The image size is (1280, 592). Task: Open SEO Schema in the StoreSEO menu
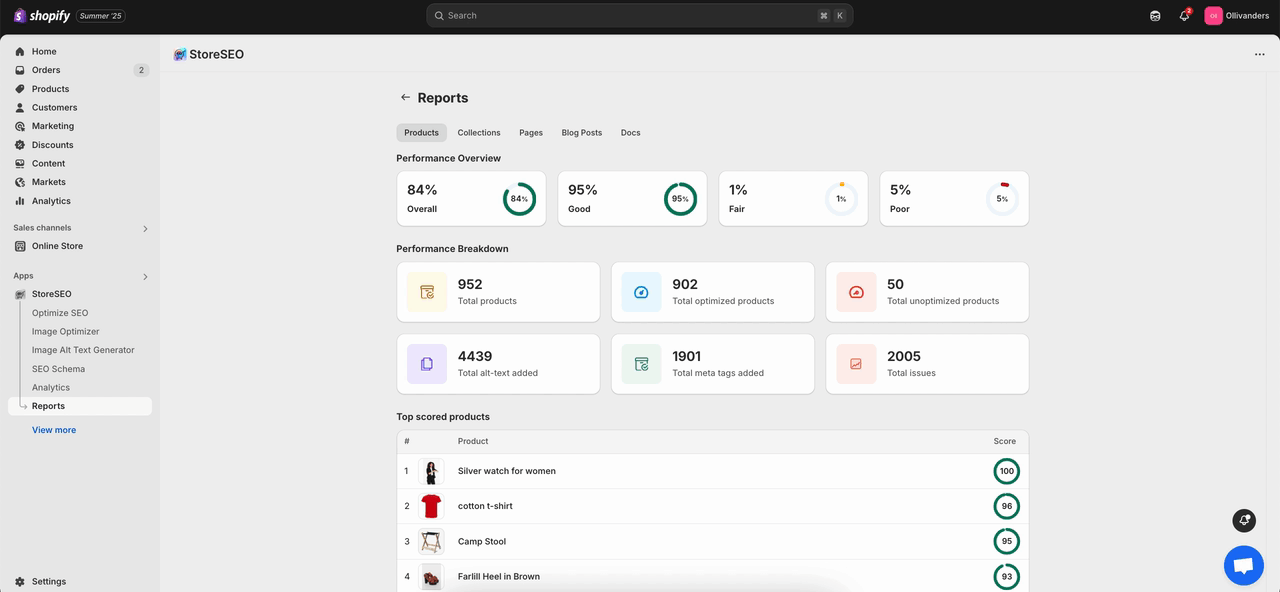[x=58, y=369]
